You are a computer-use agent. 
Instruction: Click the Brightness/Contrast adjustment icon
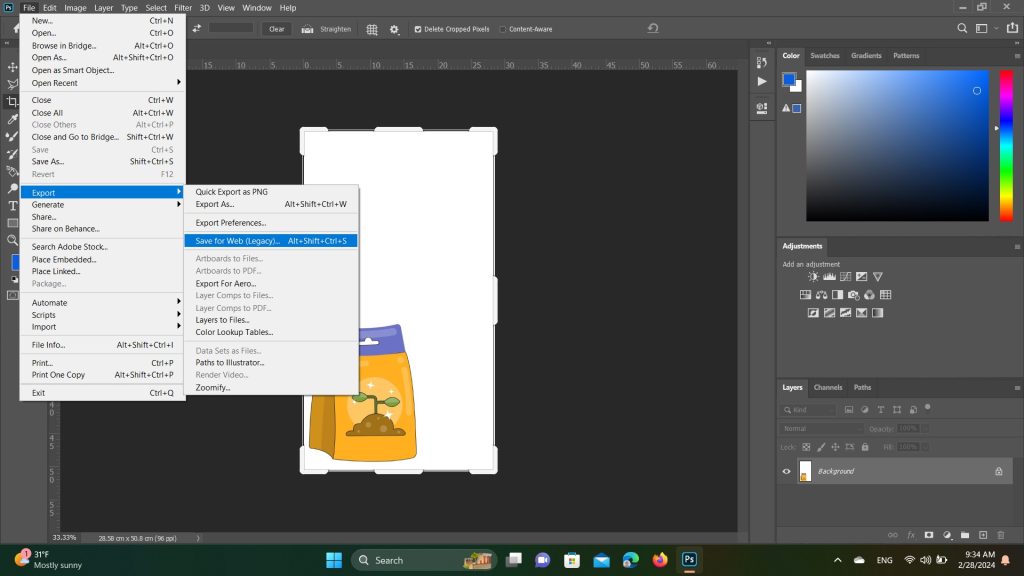[x=813, y=277]
